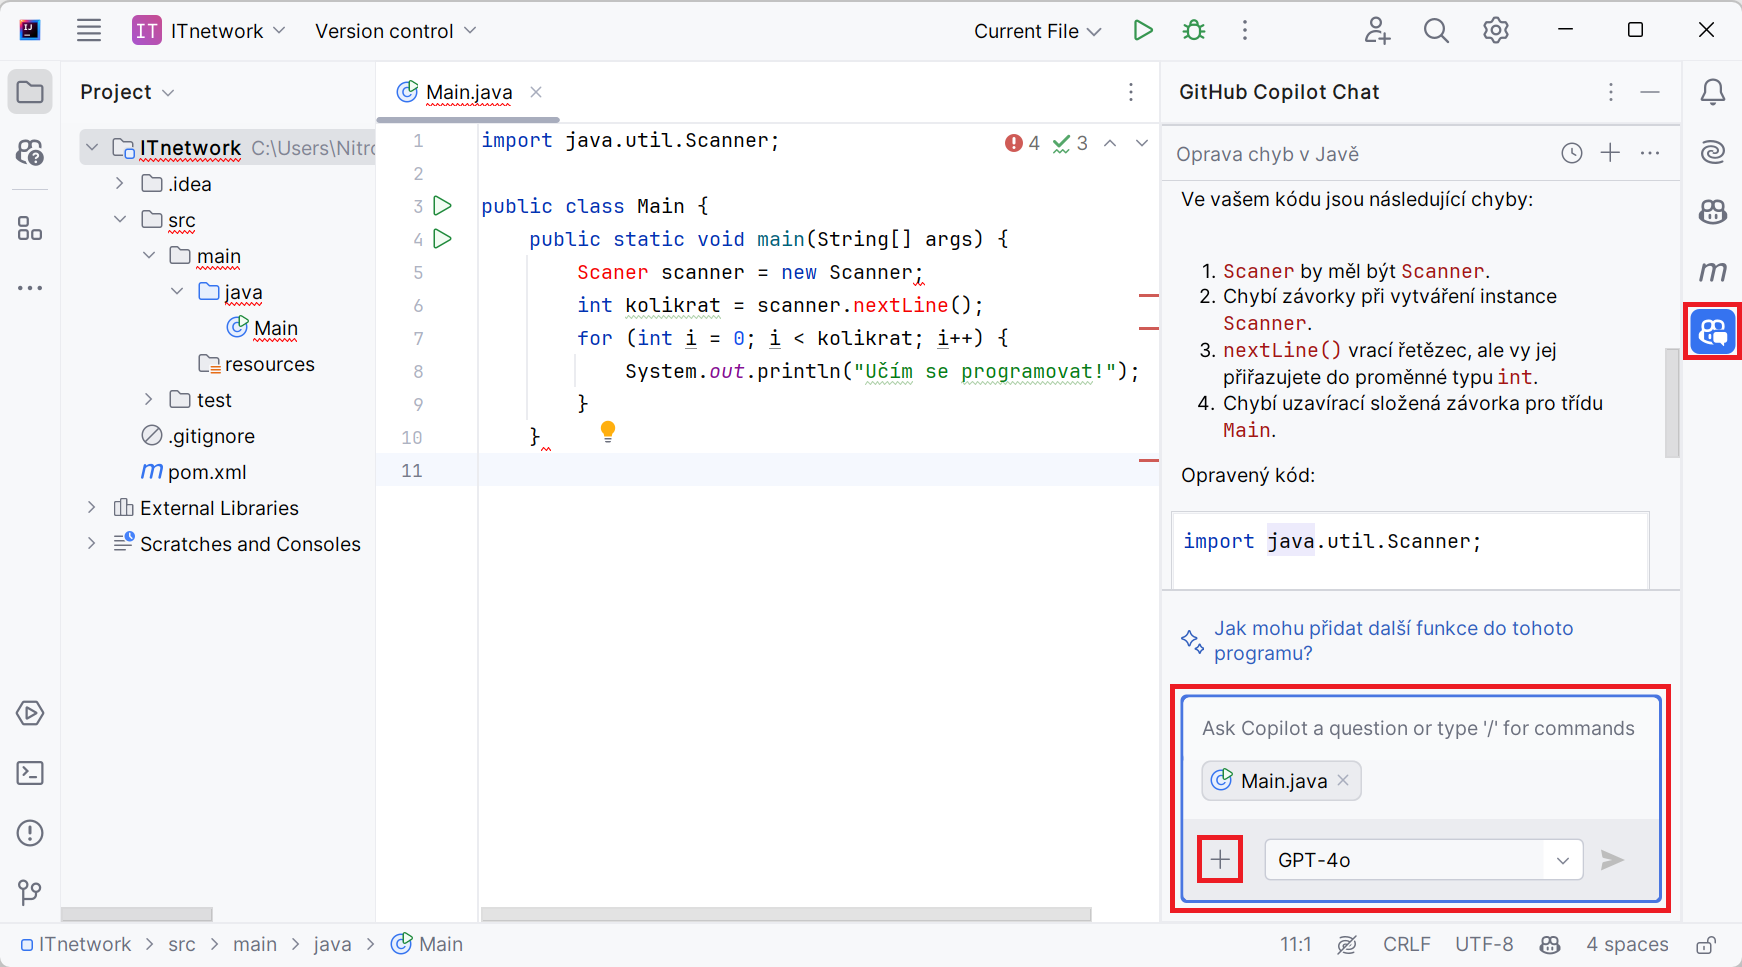Select the Main.java editor tab
1742x967 pixels.
tap(468, 92)
